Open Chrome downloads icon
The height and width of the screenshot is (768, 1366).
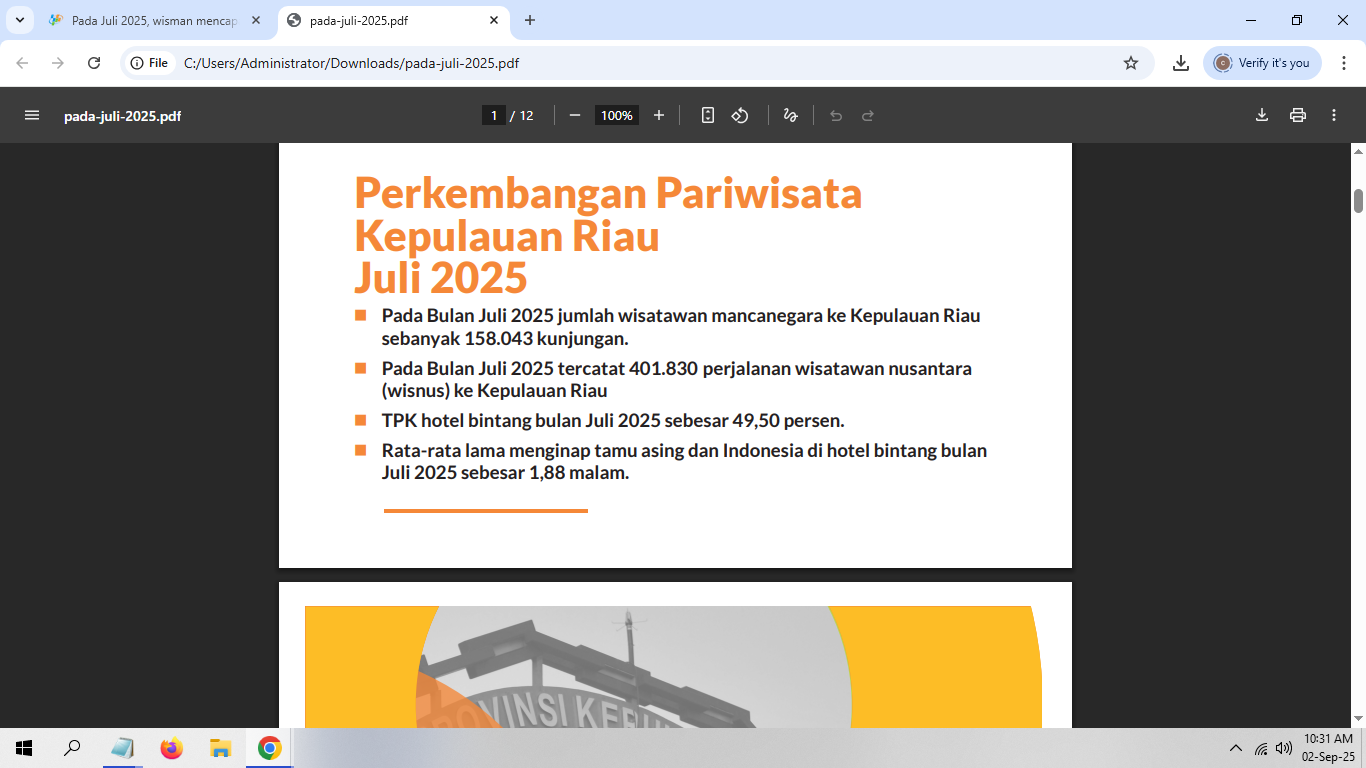coord(1181,63)
